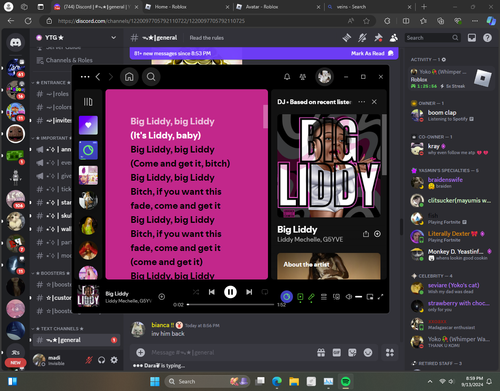
Task: Go back in Spotify navigation
Action: point(98,77)
